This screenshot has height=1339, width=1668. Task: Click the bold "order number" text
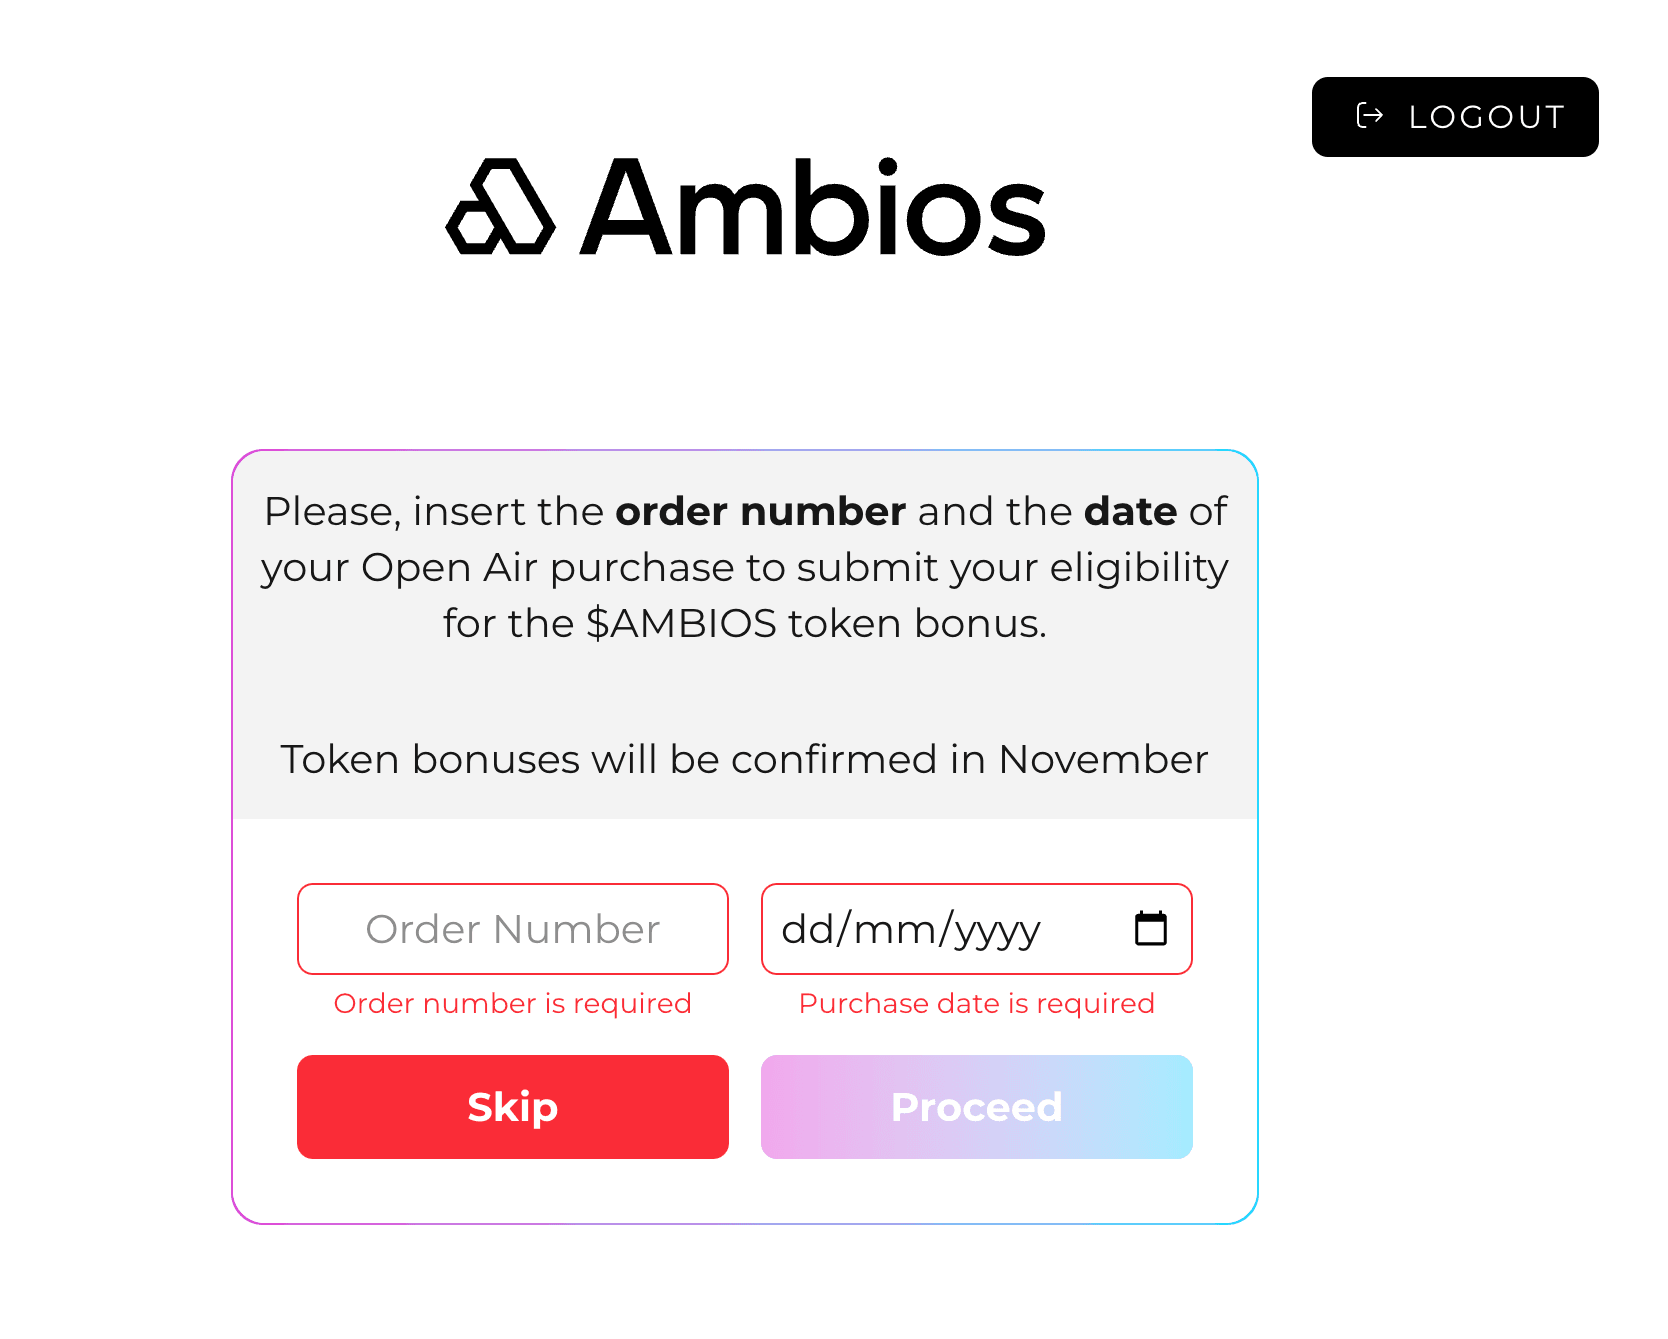pyautogui.click(x=760, y=511)
